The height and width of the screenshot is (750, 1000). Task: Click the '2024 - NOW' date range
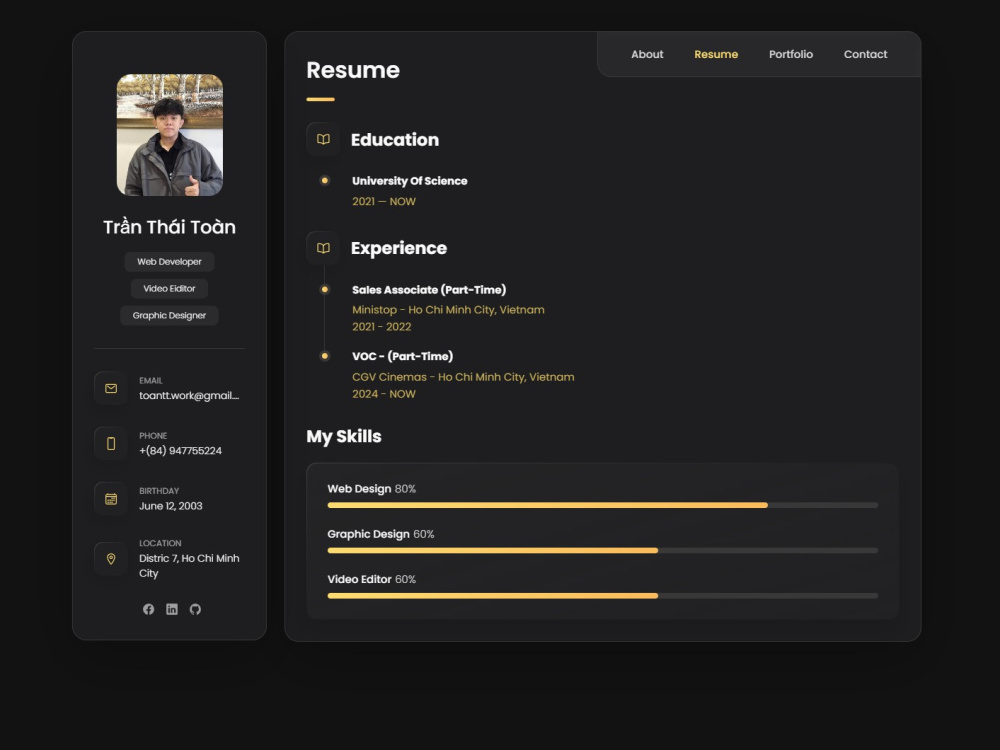384,394
